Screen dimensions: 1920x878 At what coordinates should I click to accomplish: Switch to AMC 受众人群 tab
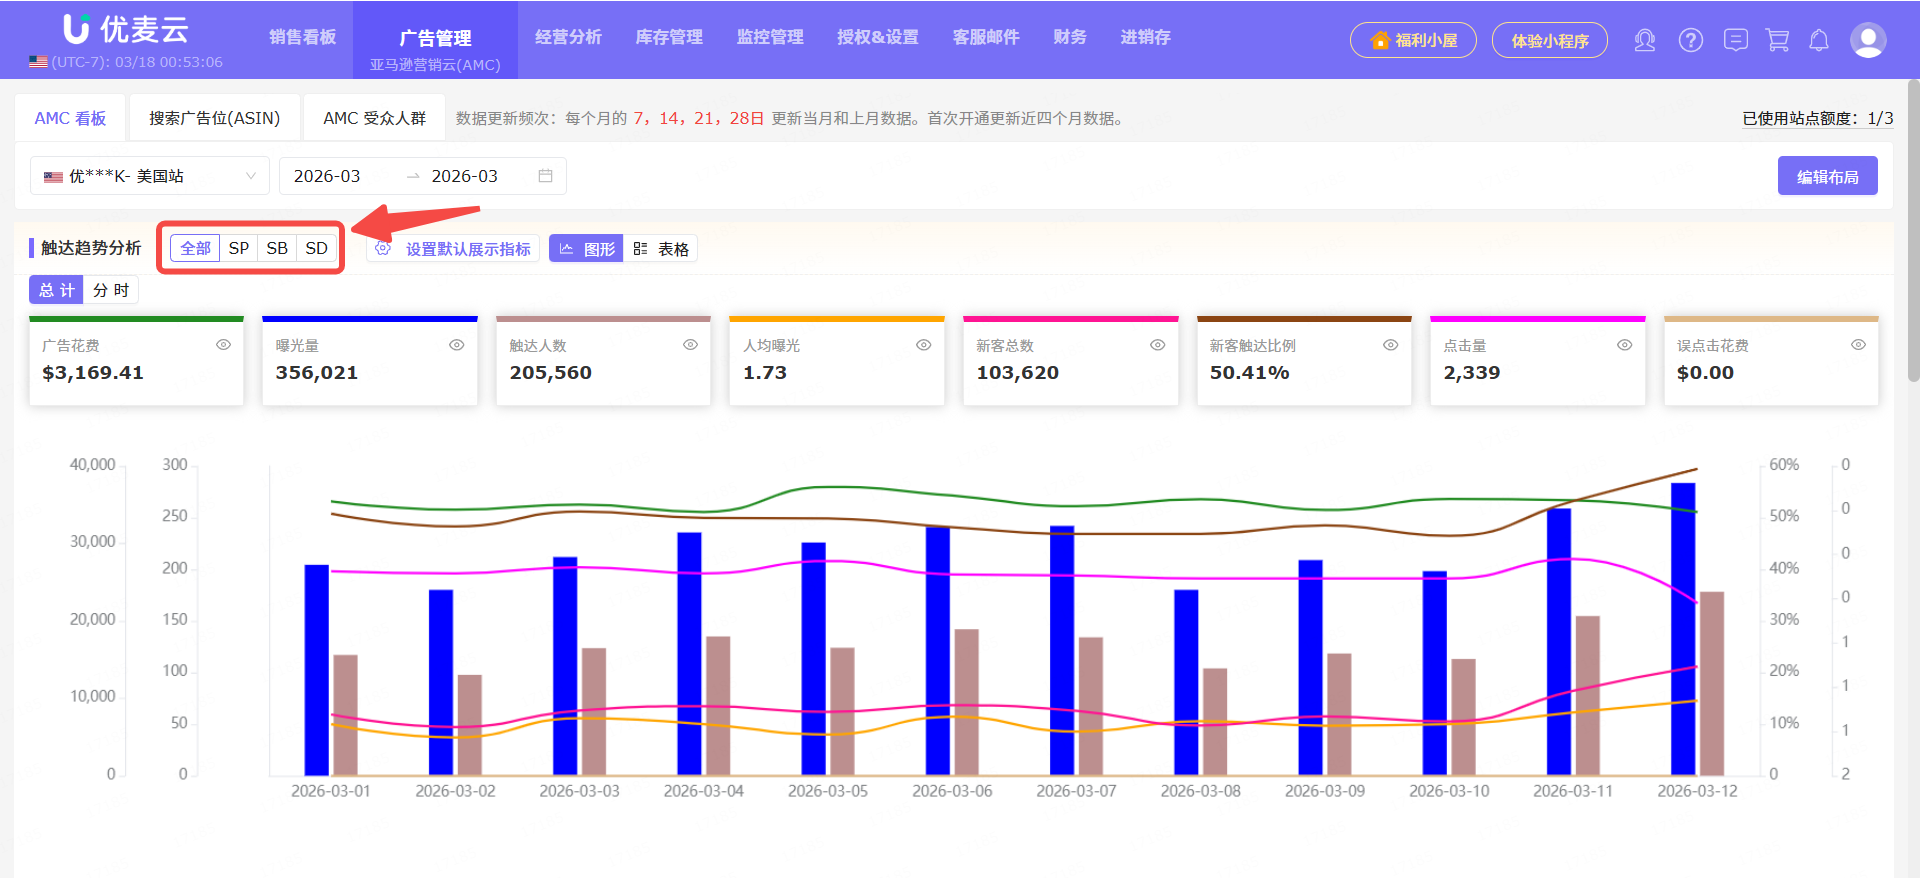coord(374,118)
